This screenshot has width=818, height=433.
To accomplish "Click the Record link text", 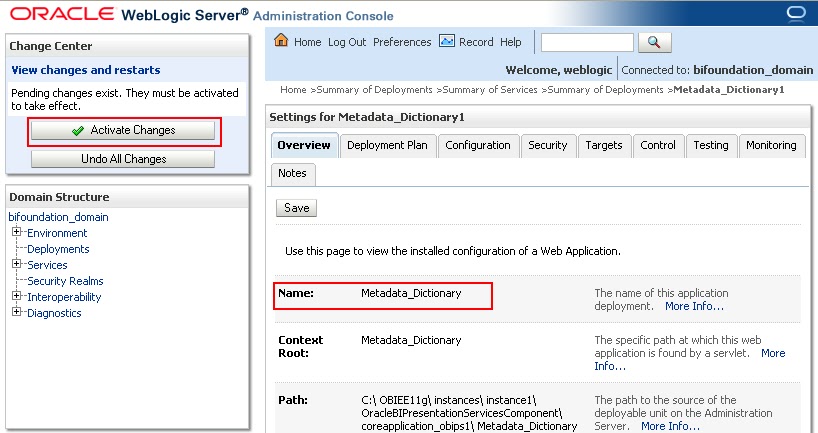I will coord(476,42).
